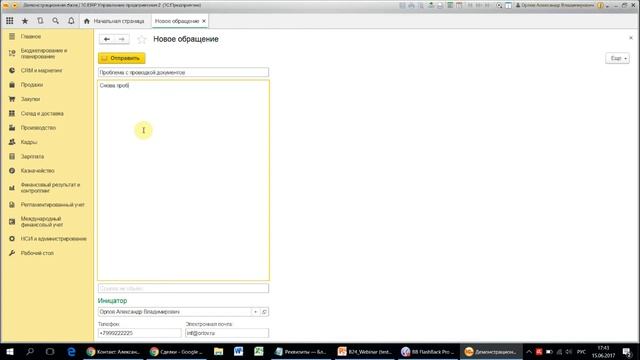Click the Кадры people icon
The width and height of the screenshot is (640, 360).
pyautogui.click(x=12, y=142)
